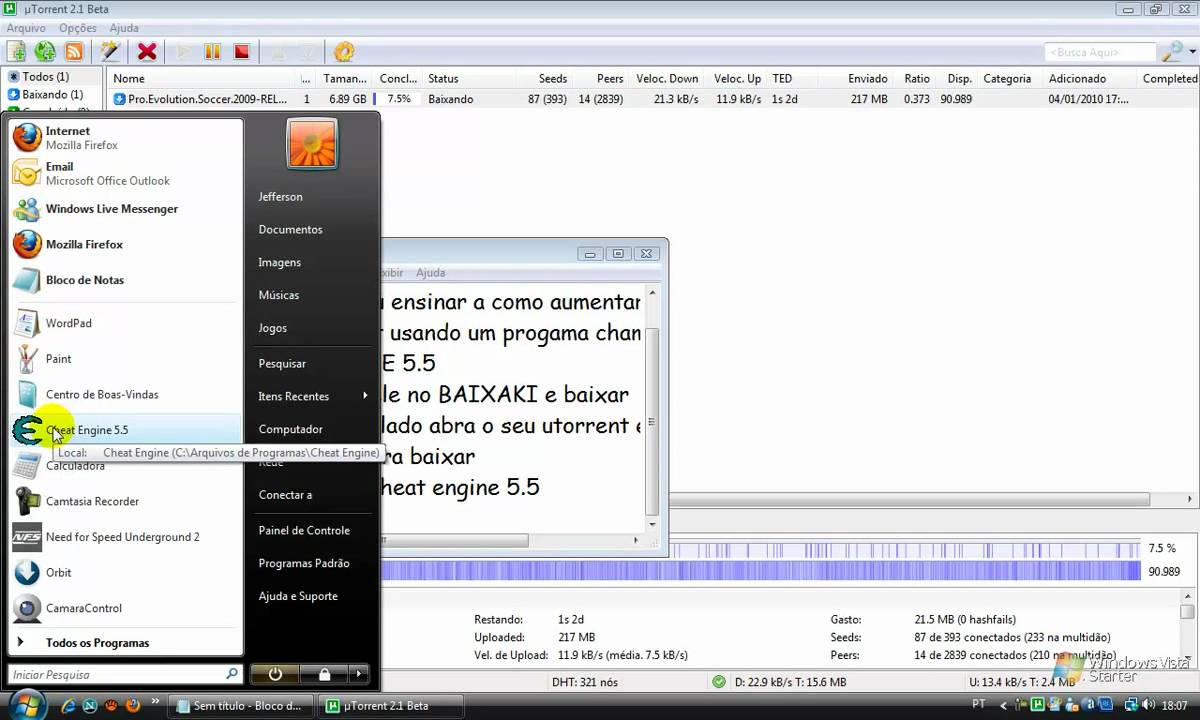Open Email Microsoft Office Outlook entry
Screen dimensions: 1200x720
pos(125,174)
